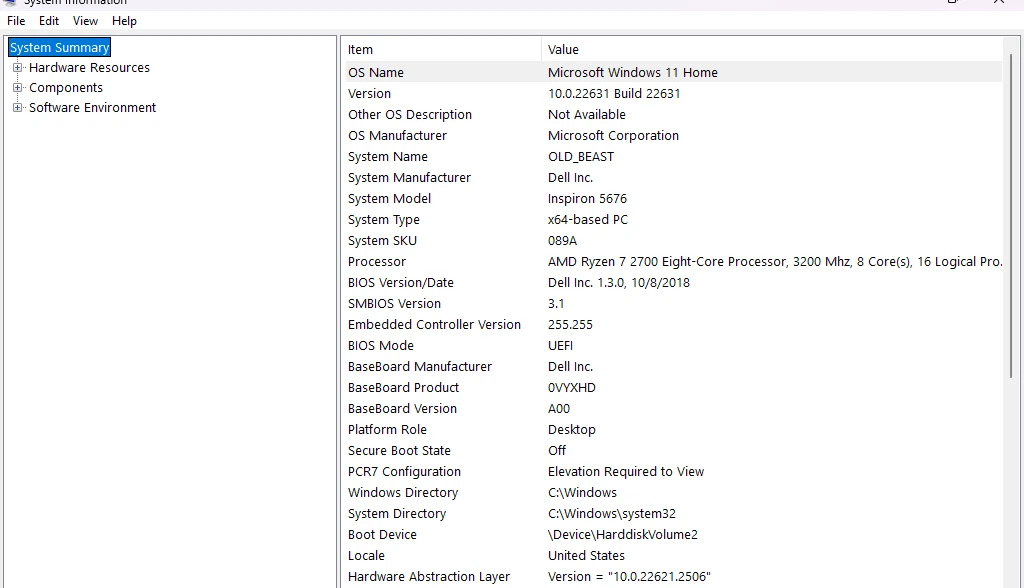Click the AMD Ryzen 7 2700 processor value
The width and height of the screenshot is (1024, 588).
pyautogui.click(x=775, y=261)
